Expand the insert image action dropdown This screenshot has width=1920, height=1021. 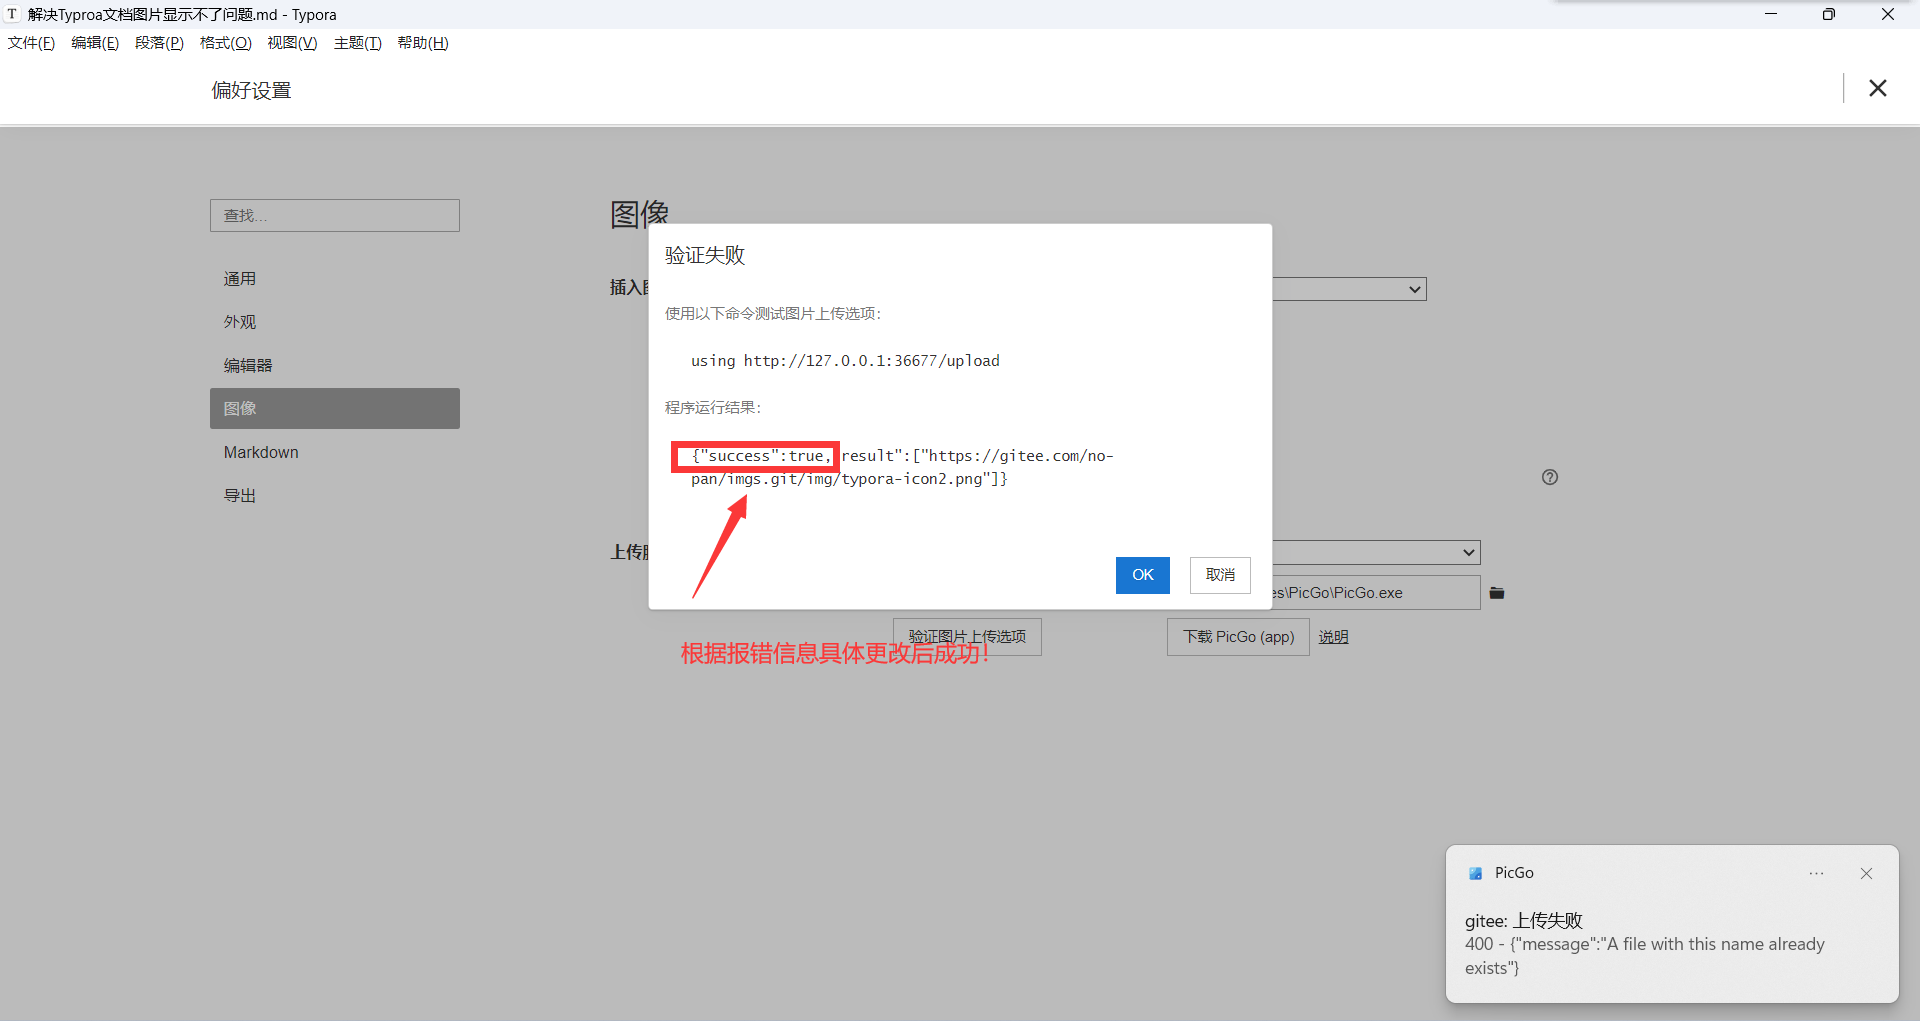tap(1349, 289)
